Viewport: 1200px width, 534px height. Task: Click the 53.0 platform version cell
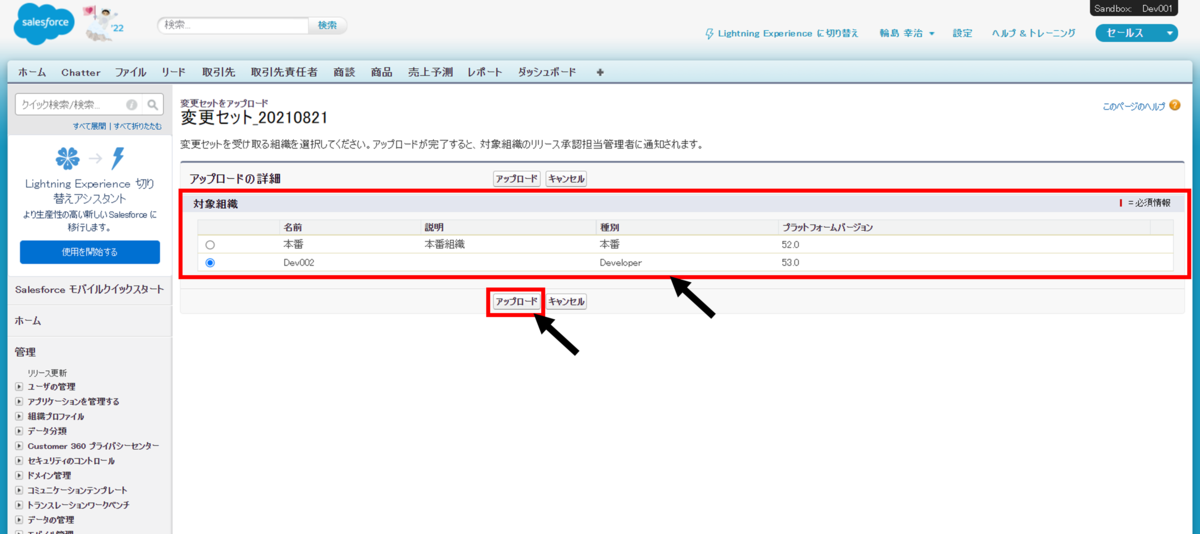[791, 263]
